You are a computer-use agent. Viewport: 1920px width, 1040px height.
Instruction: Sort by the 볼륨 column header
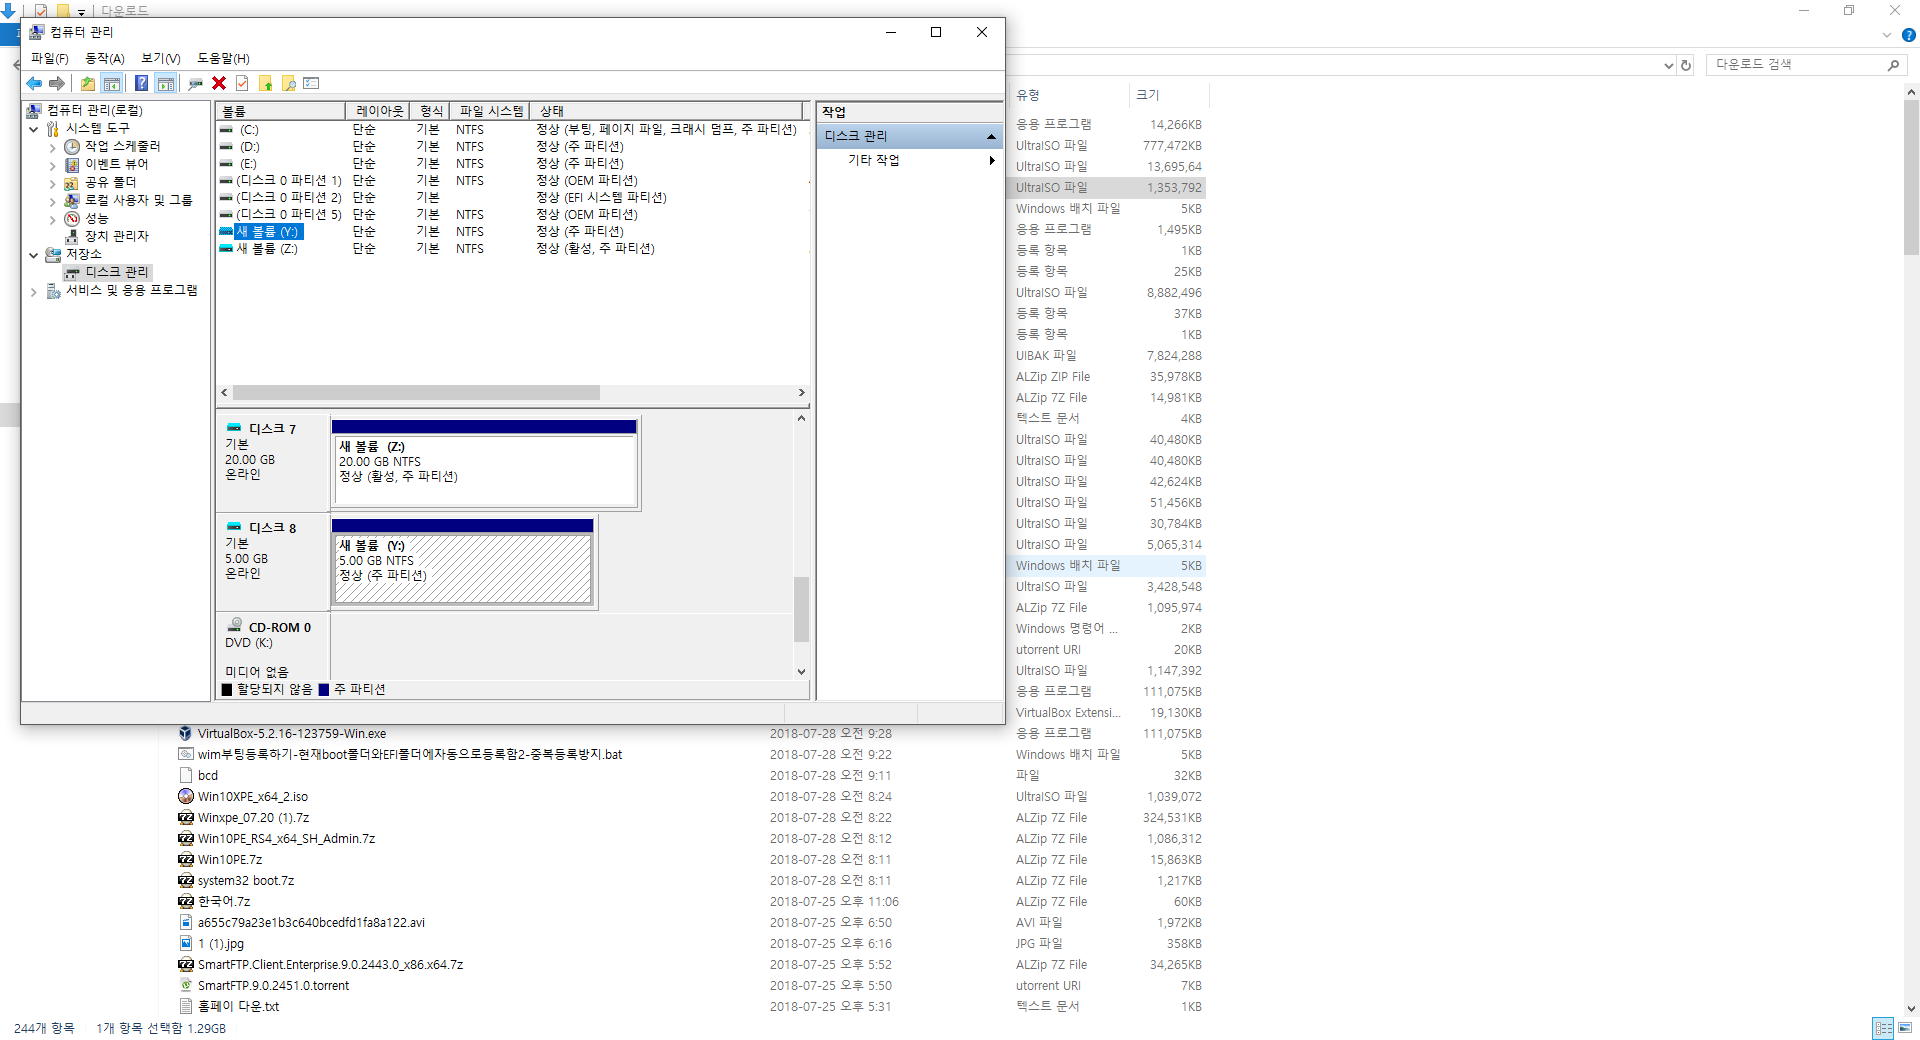pyautogui.click(x=280, y=111)
